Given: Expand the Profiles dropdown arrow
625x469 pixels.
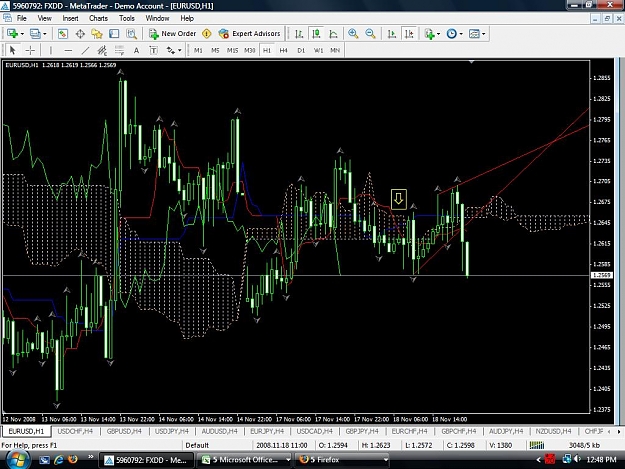Looking at the screenshot, I should (x=45, y=34).
